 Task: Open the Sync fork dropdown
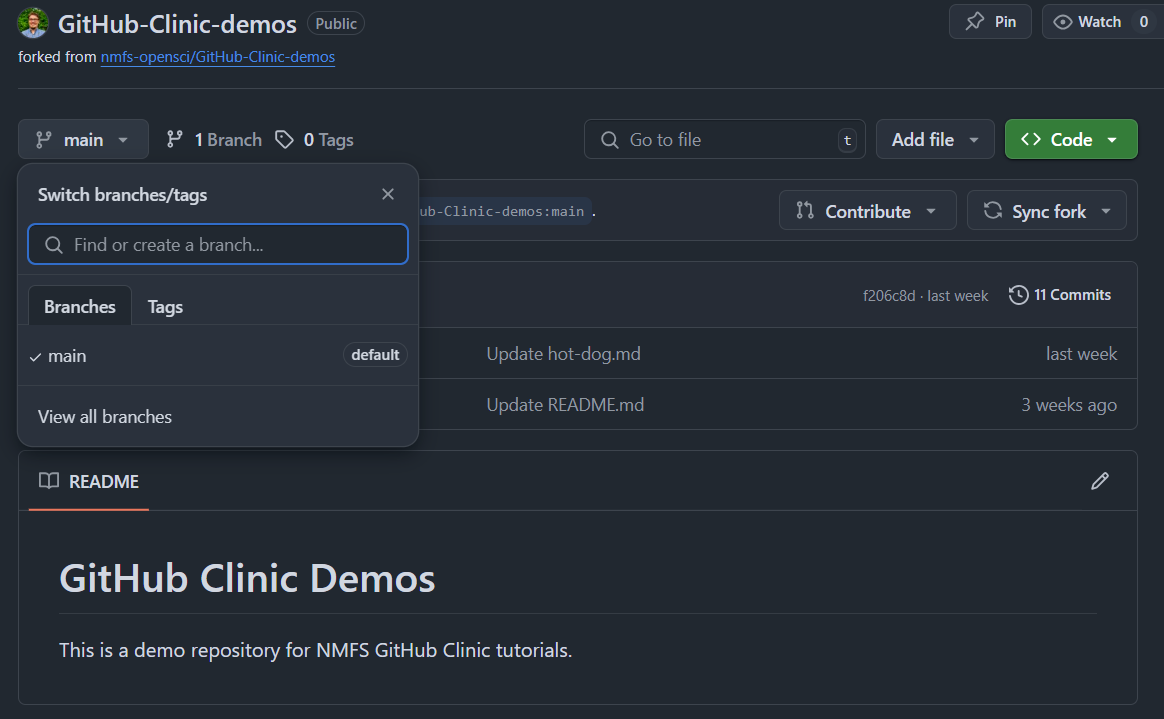[x=1046, y=211]
